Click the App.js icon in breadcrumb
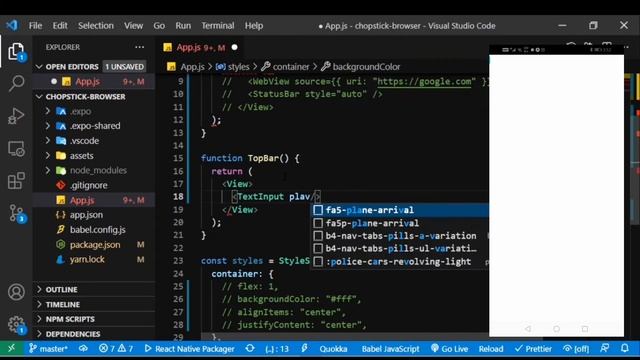 click(x=171, y=67)
